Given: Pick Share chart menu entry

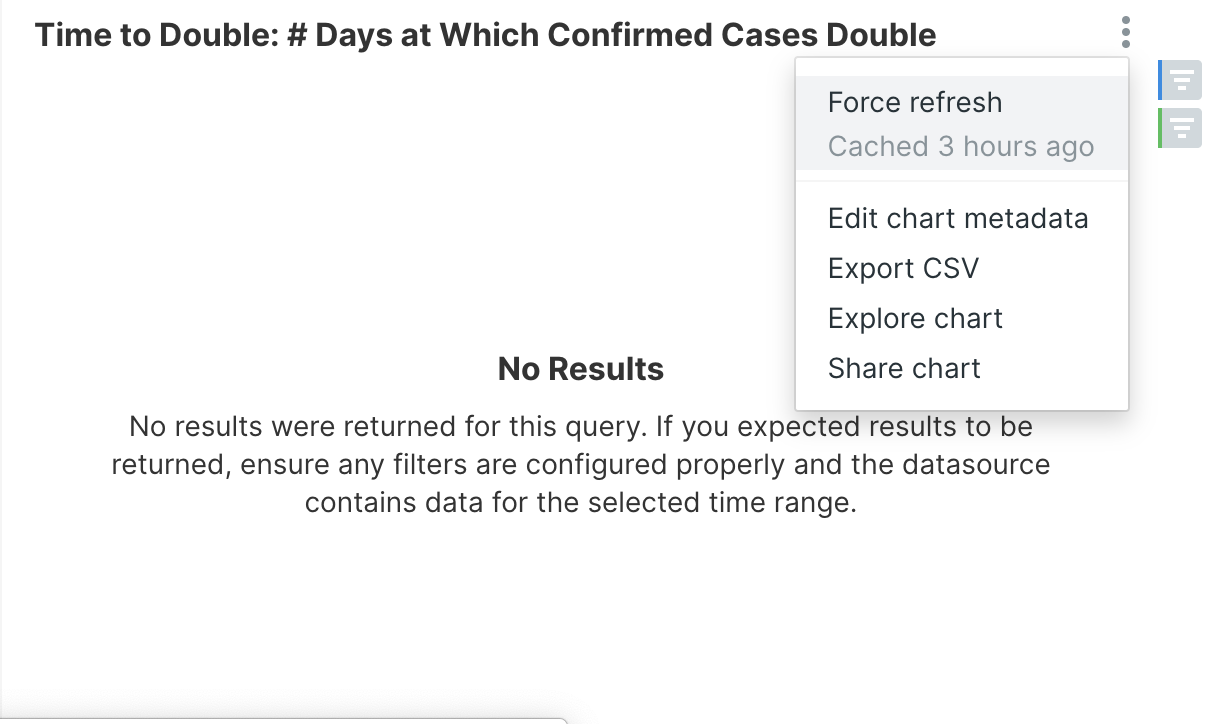Looking at the screenshot, I should point(903,369).
